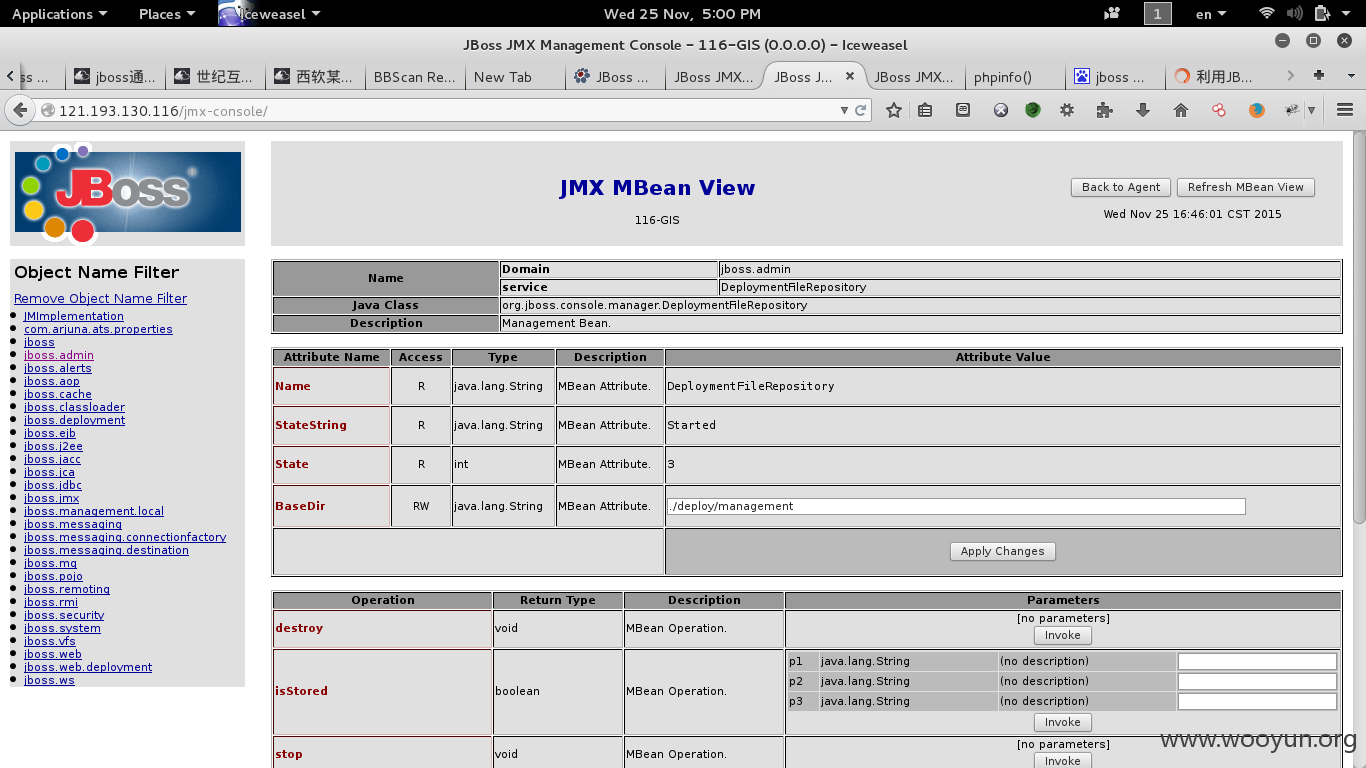1366x768 pixels.
Task: Go back using the back arrow button
Action: point(20,110)
